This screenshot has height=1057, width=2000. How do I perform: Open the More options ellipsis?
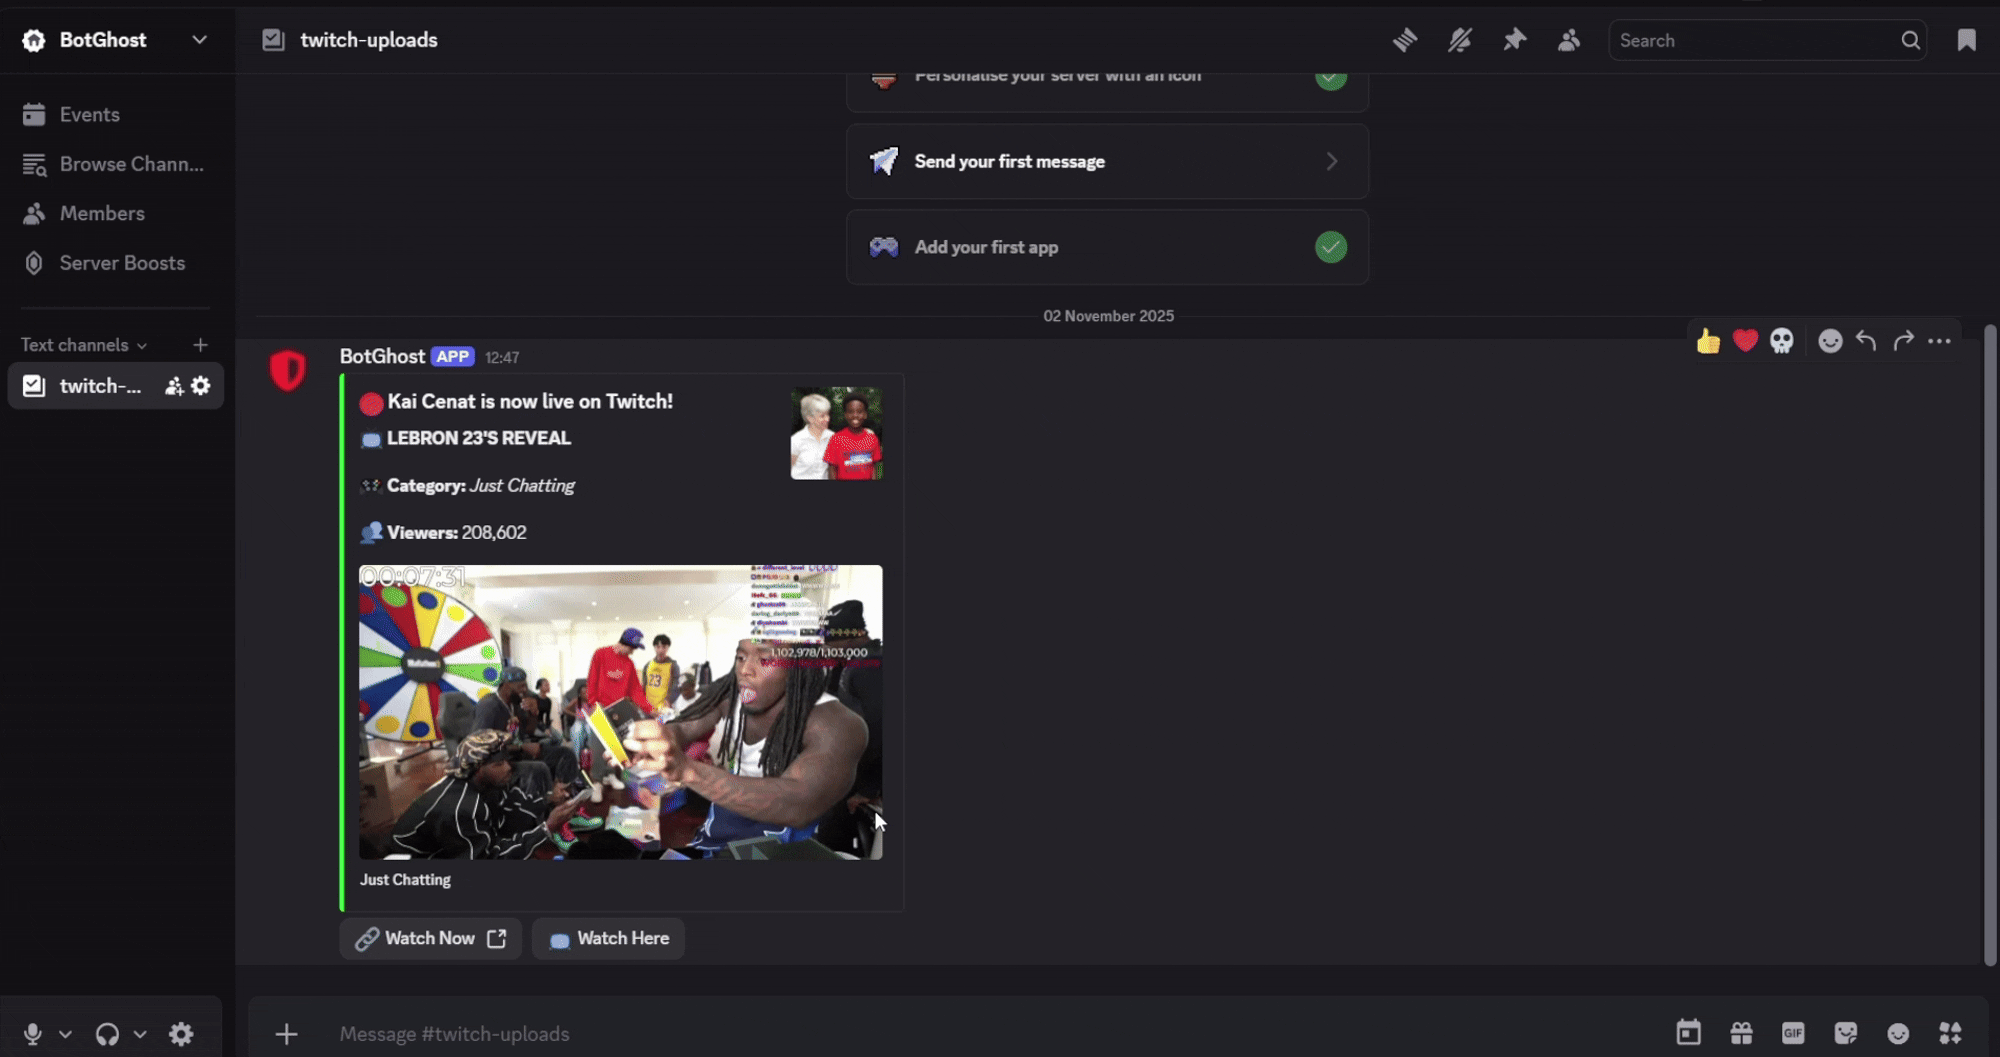pyautogui.click(x=1939, y=341)
